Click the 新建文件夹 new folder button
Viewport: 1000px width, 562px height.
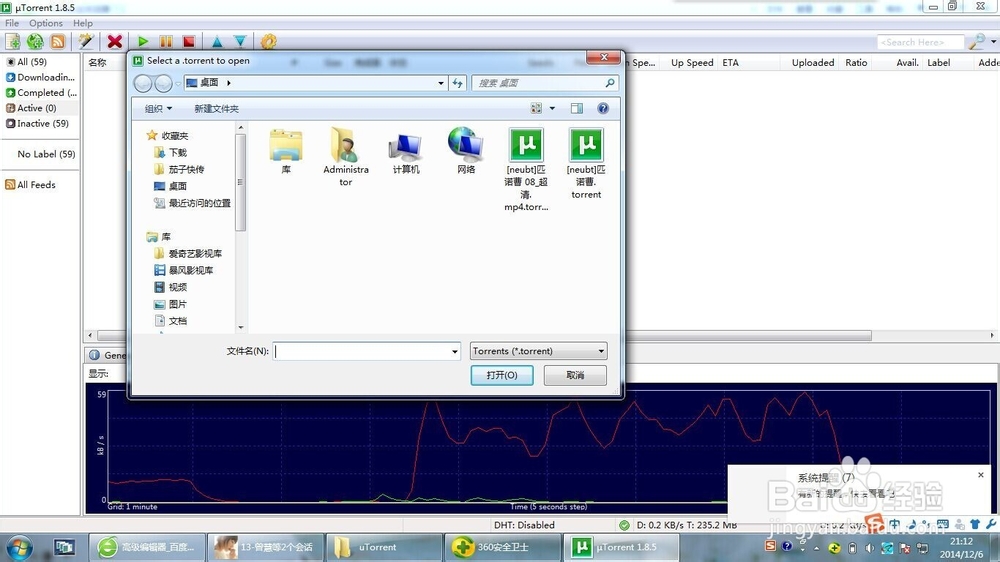click(217, 109)
